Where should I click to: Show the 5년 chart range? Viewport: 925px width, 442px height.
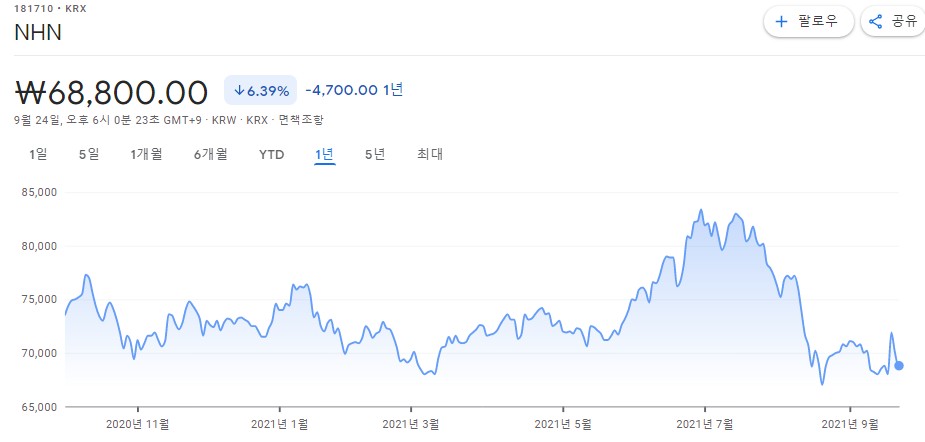click(375, 155)
